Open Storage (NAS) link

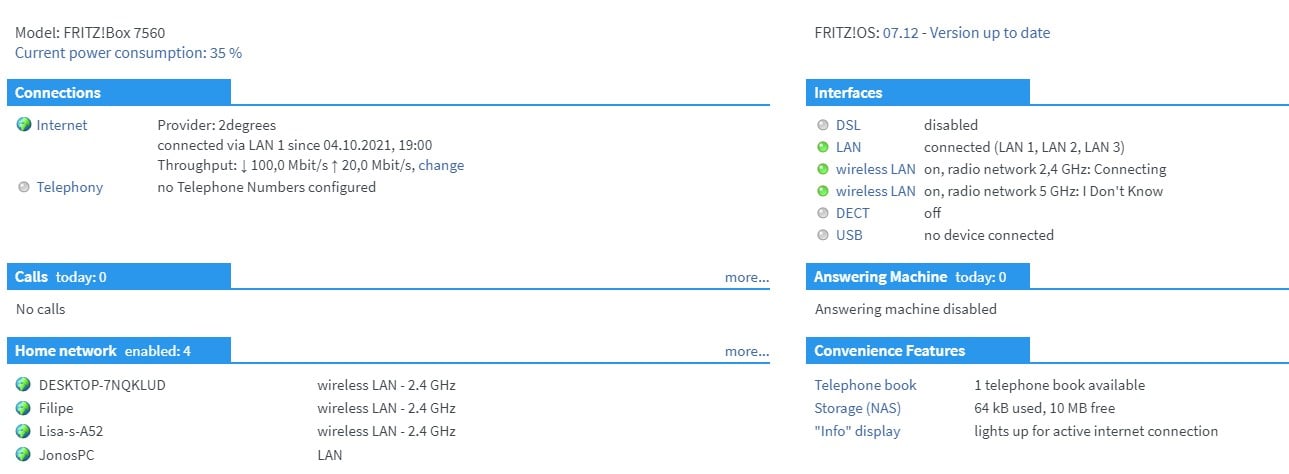(x=865, y=408)
